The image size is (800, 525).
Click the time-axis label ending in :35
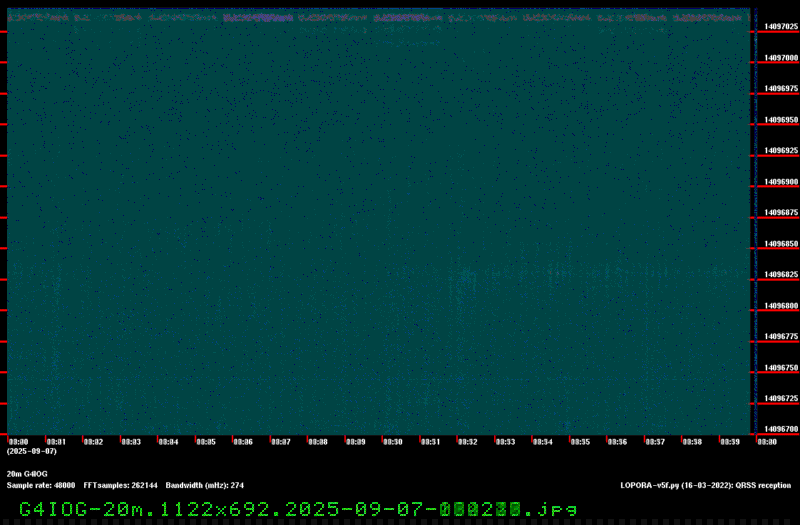(580, 442)
